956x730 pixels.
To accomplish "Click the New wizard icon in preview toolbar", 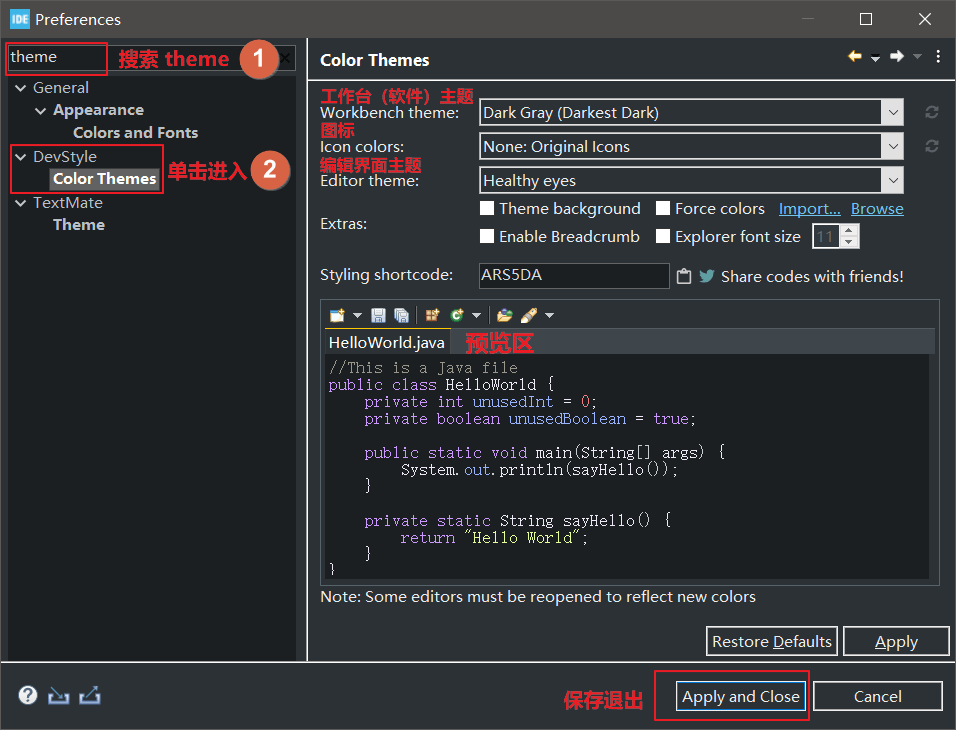I will (337, 315).
